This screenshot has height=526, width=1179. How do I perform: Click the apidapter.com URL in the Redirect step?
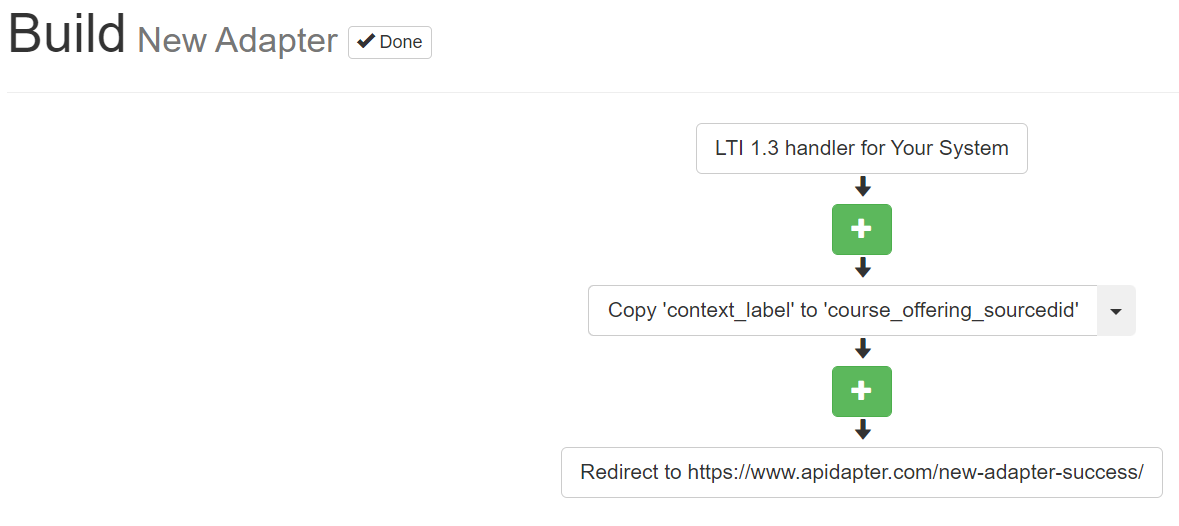[915, 472]
